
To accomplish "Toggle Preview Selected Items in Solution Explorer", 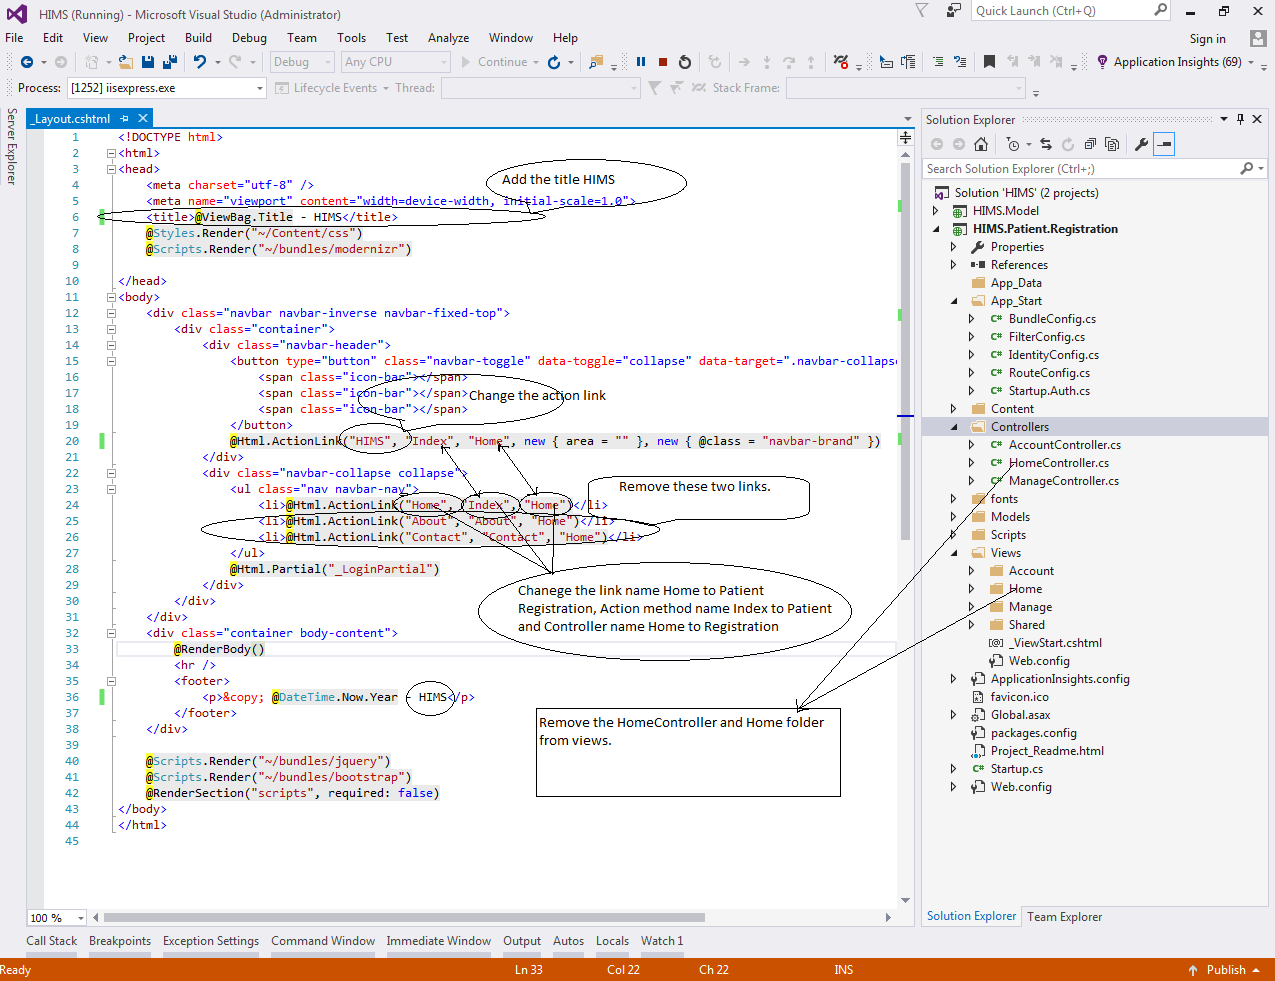I will (x=1163, y=143).
